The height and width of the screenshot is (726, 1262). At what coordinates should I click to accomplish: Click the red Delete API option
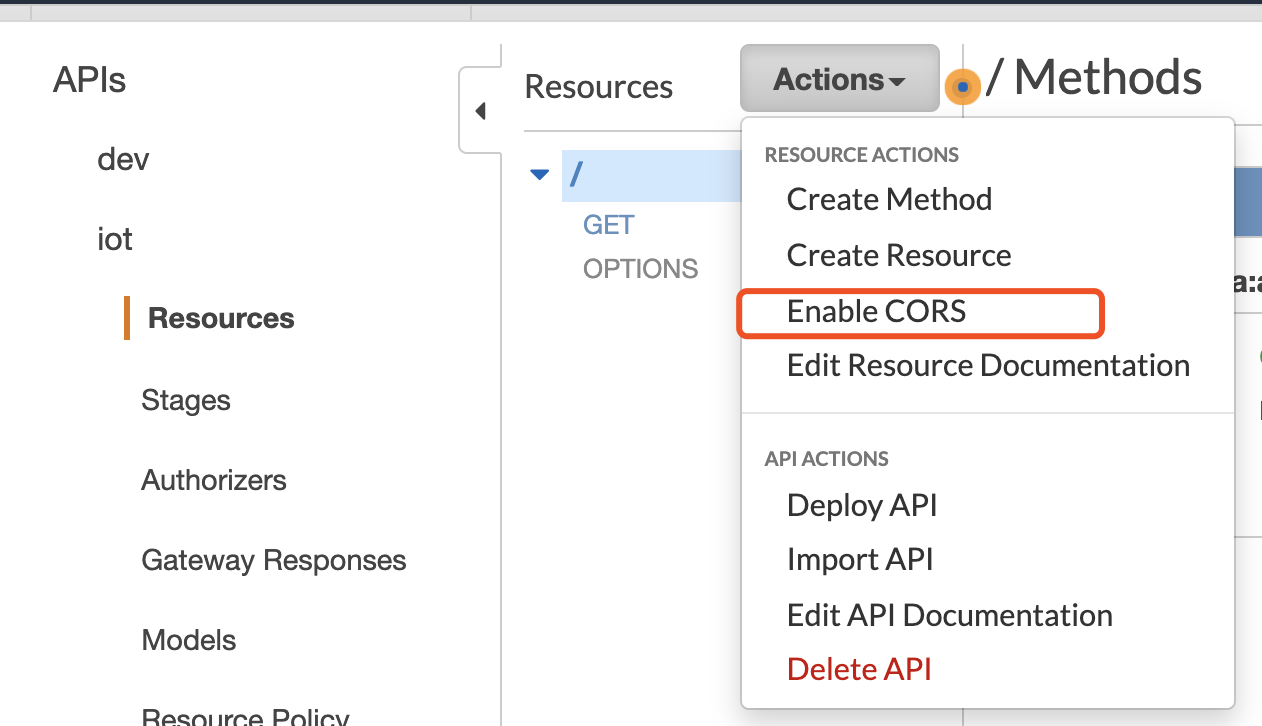[859, 668]
